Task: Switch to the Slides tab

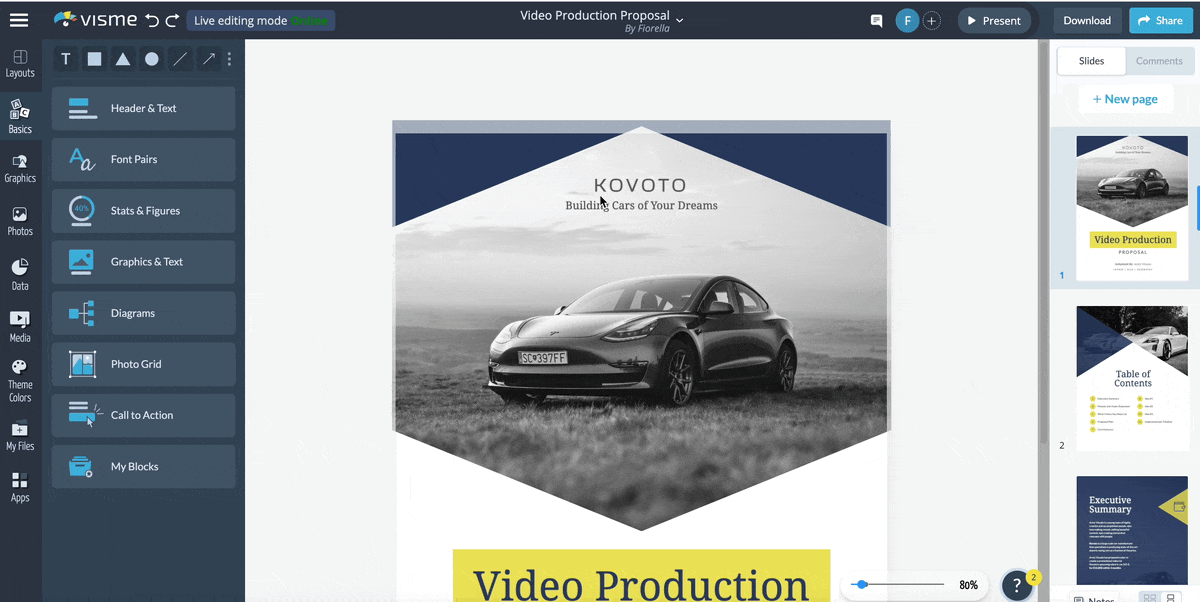Action: pyautogui.click(x=1091, y=60)
